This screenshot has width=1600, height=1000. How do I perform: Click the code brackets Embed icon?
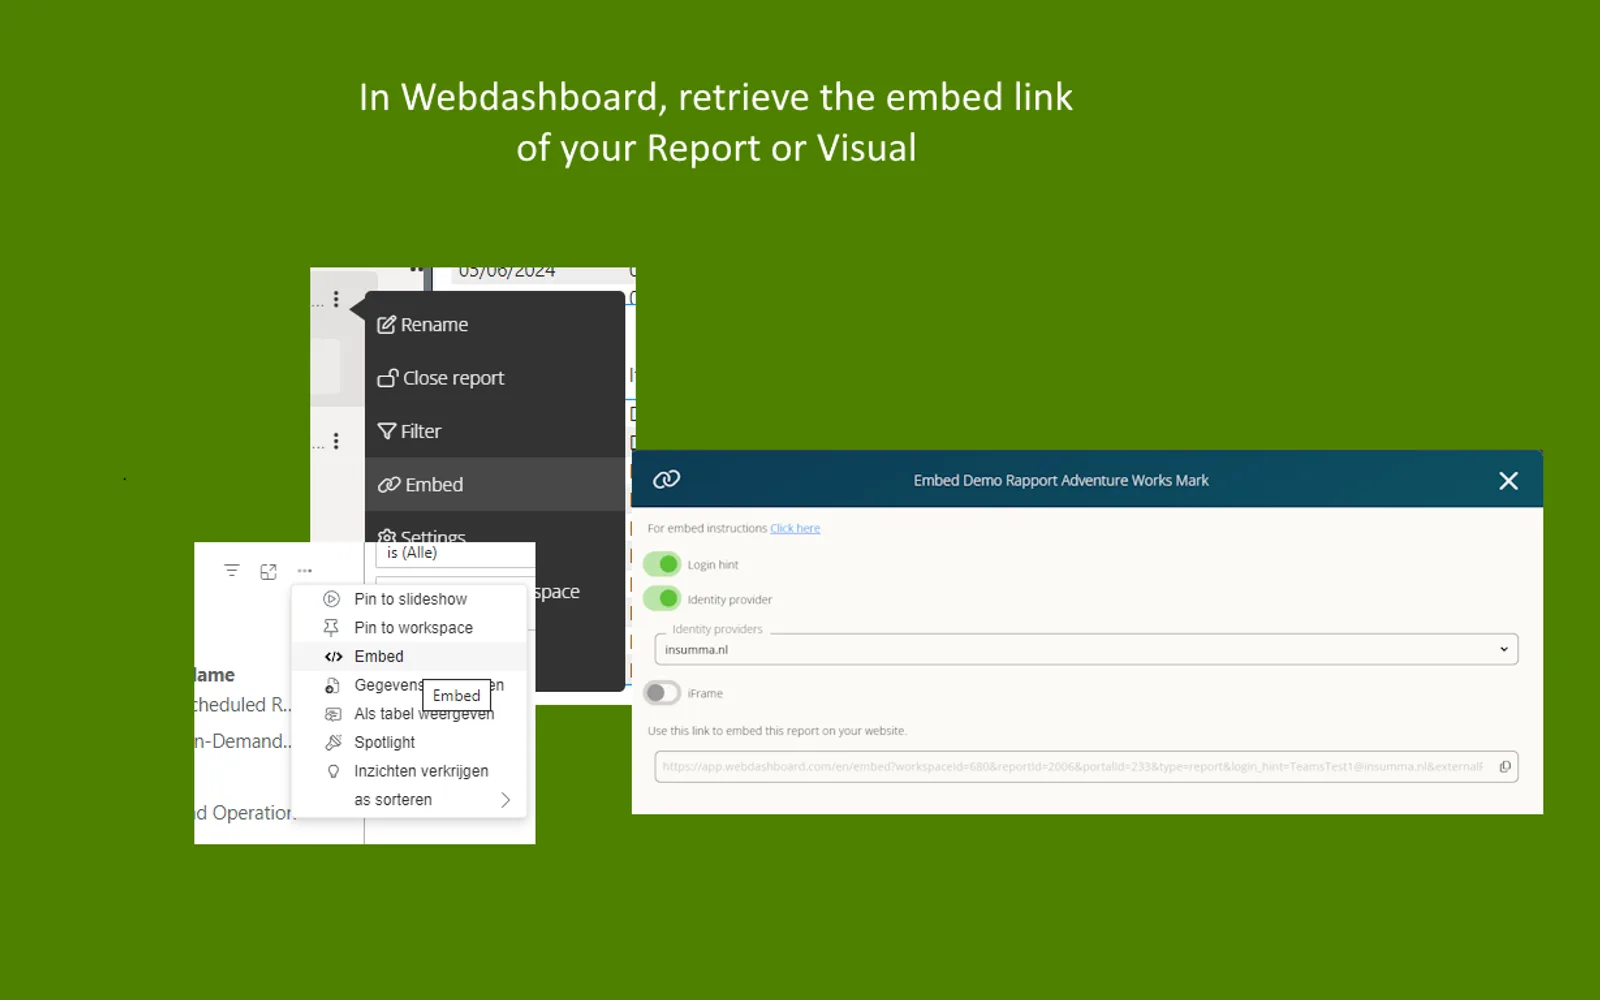coord(333,657)
